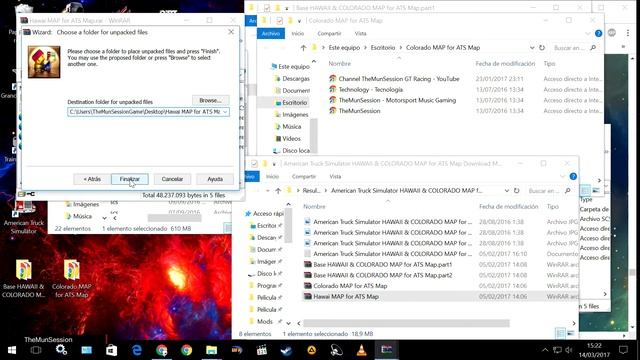Open Microsoft Store on the taskbar
Image resolution: width=640 pixels, height=360 pixels.
coord(111,350)
